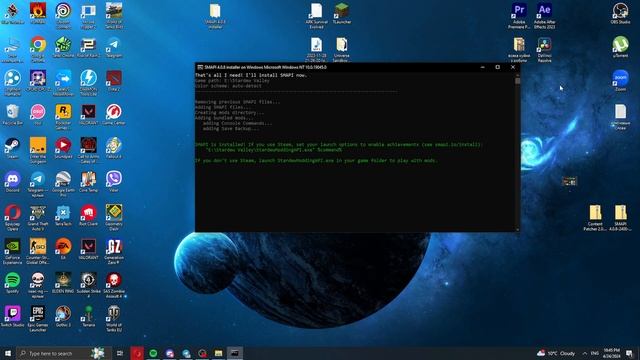Open the Game Center desktop shortcut
Screen dimensions: 640x360
(x=113, y=115)
